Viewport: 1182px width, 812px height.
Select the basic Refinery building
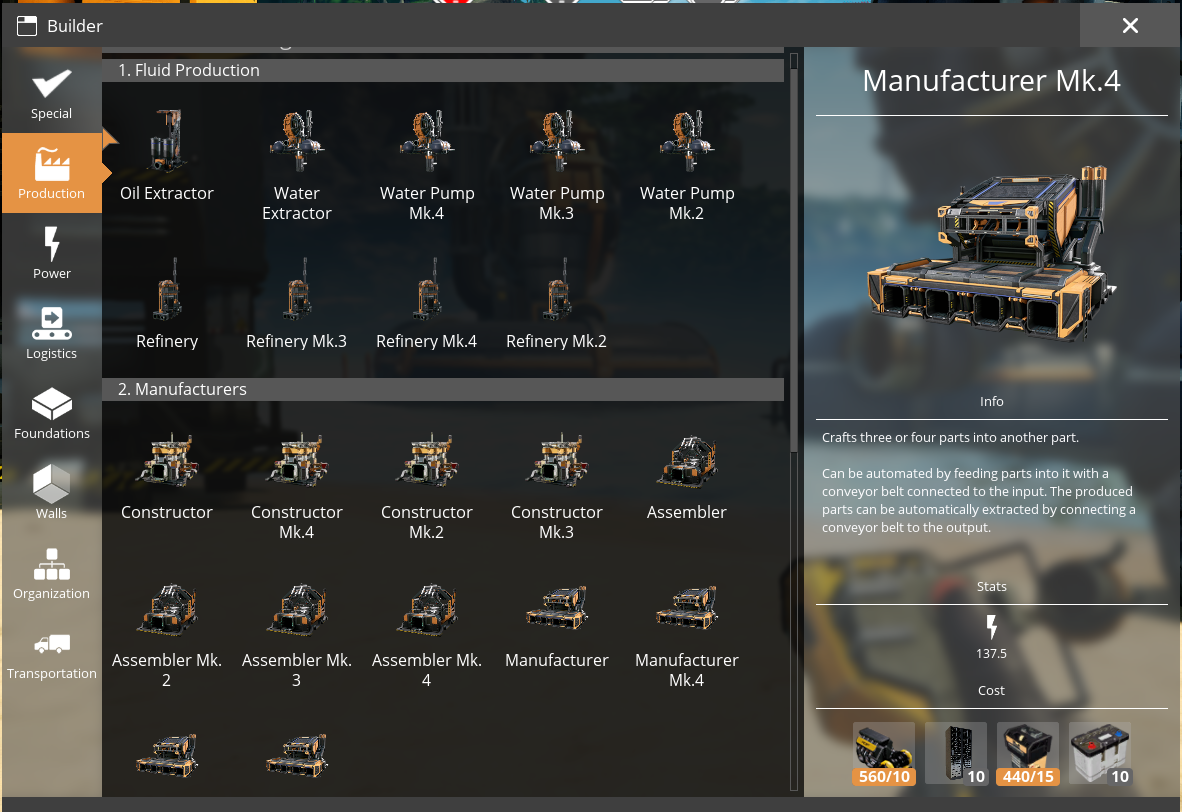click(x=167, y=304)
